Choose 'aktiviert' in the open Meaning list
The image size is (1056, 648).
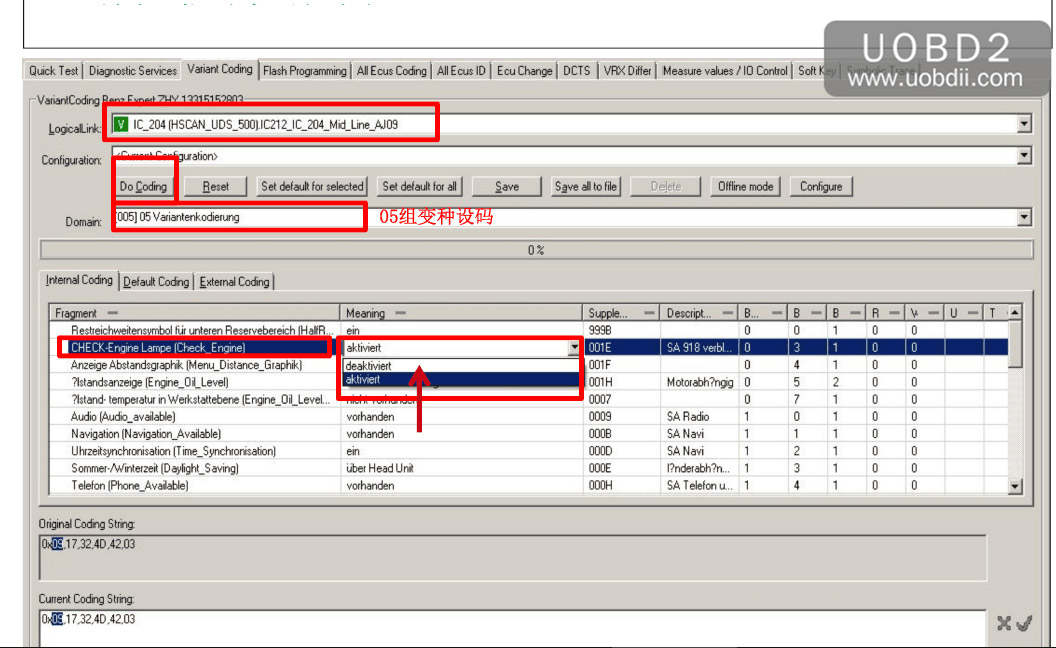[461, 380]
